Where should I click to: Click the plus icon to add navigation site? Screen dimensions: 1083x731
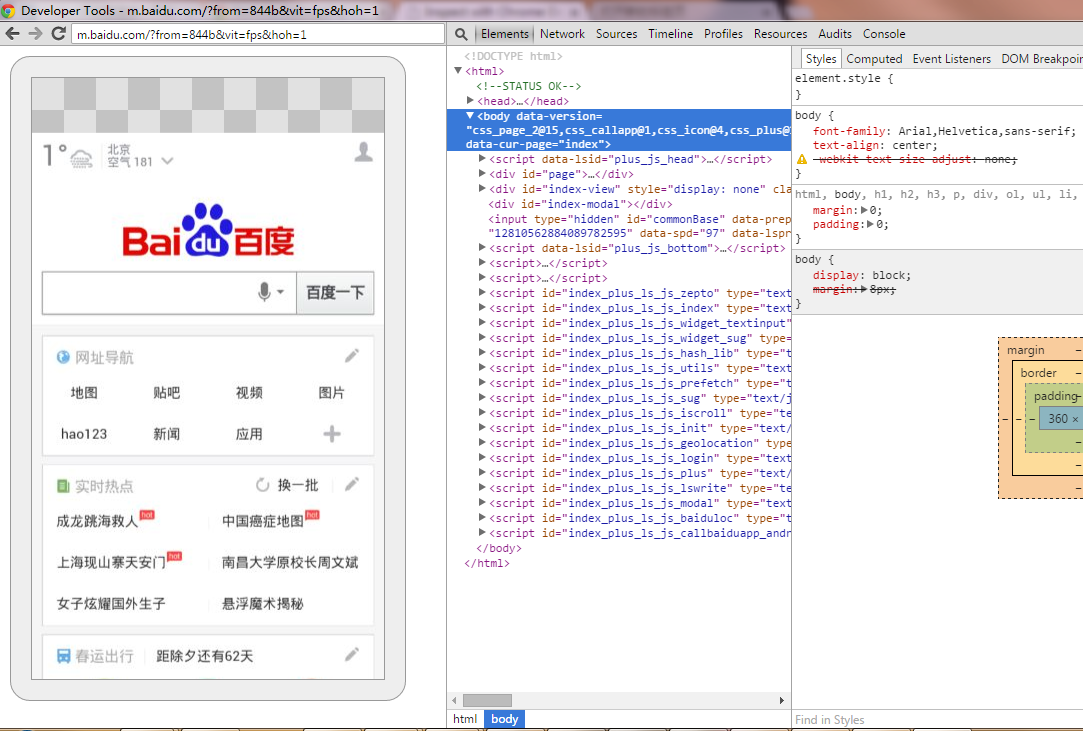click(x=332, y=434)
